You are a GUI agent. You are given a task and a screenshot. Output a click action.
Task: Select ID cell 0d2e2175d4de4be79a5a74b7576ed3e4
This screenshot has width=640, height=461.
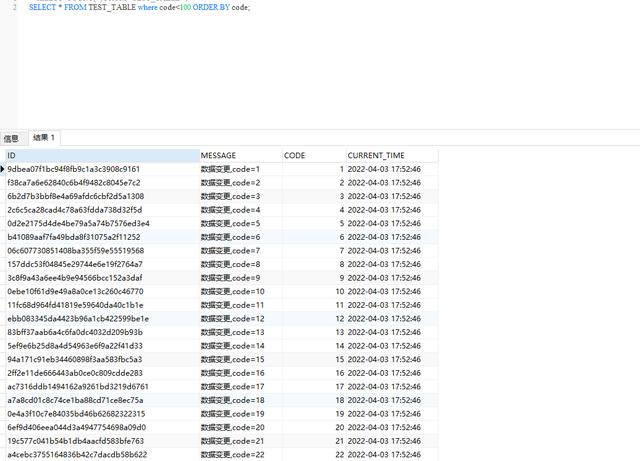(102, 223)
